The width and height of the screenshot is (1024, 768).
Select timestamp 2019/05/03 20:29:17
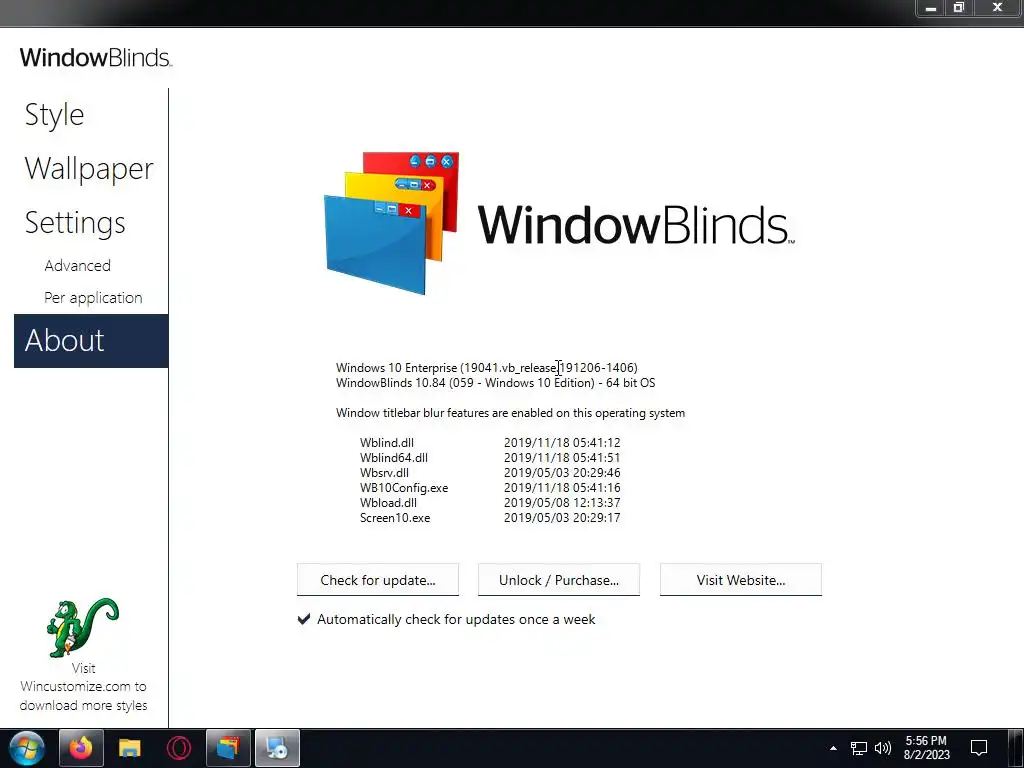562,518
